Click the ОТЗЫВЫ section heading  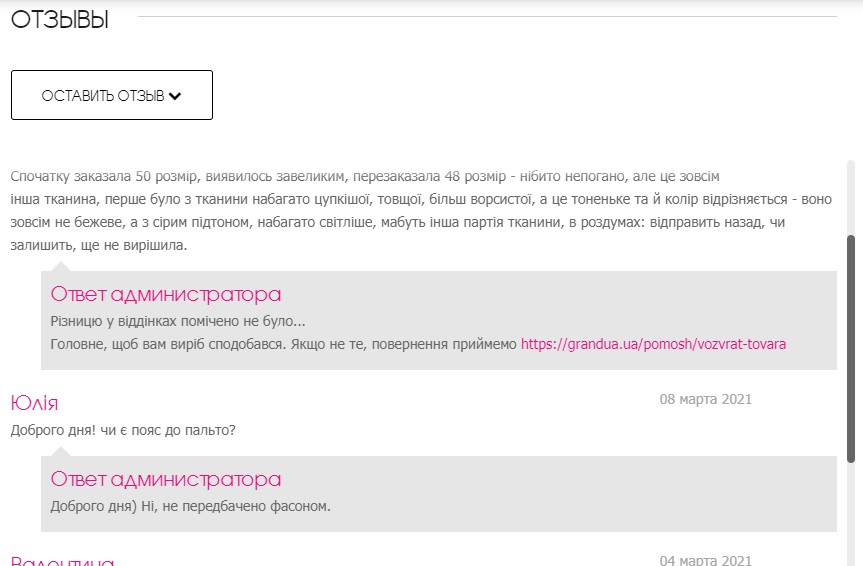click(x=59, y=19)
